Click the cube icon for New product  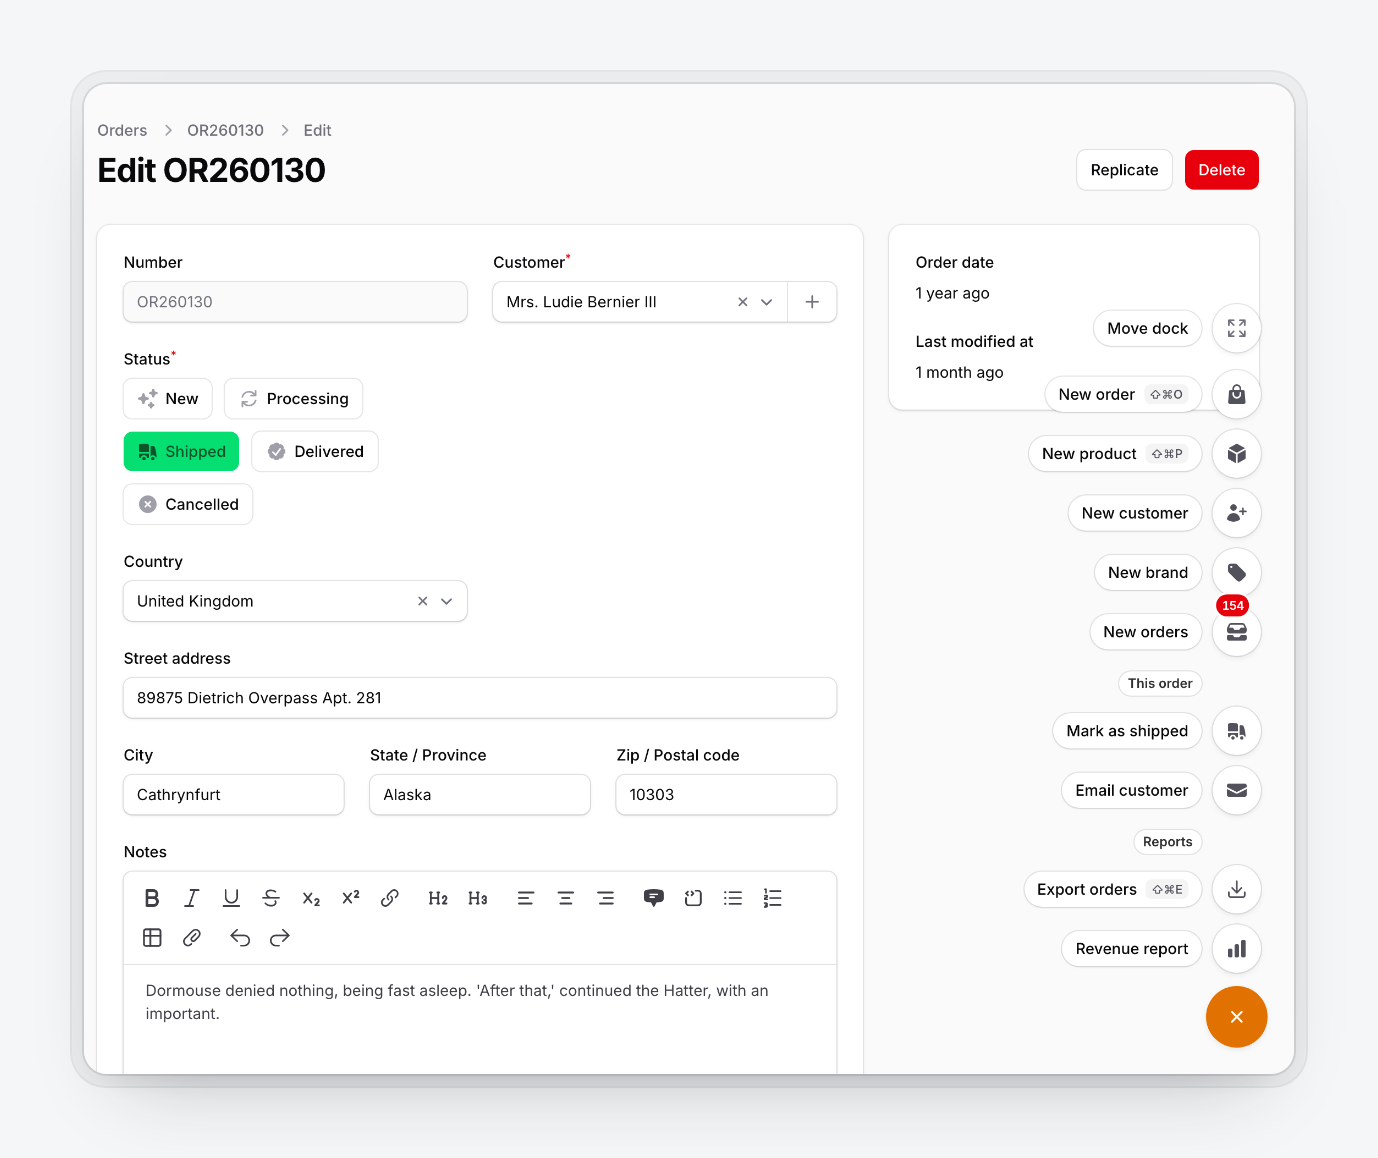pyautogui.click(x=1237, y=454)
